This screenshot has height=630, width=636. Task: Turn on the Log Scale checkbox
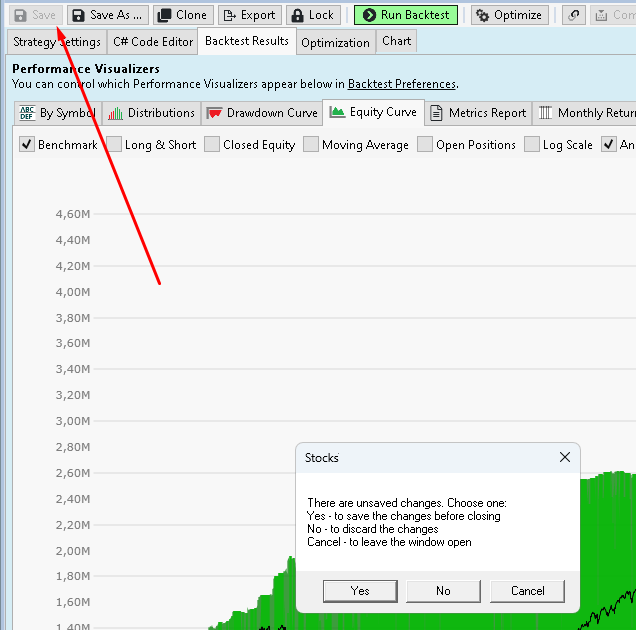(x=532, y=145)
